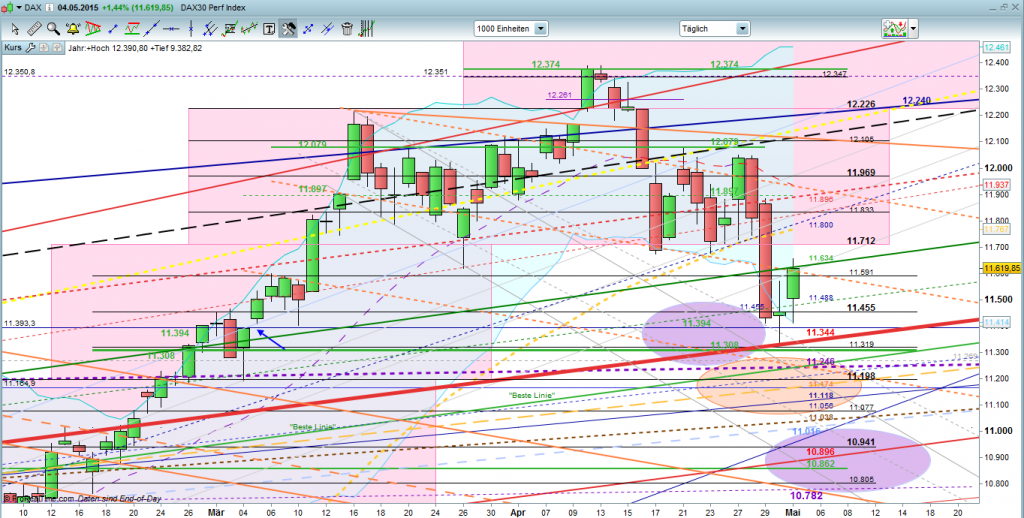Click the Kurs panel label
Viewport: 1024px width, 518px height.
(x=12, y=48)
